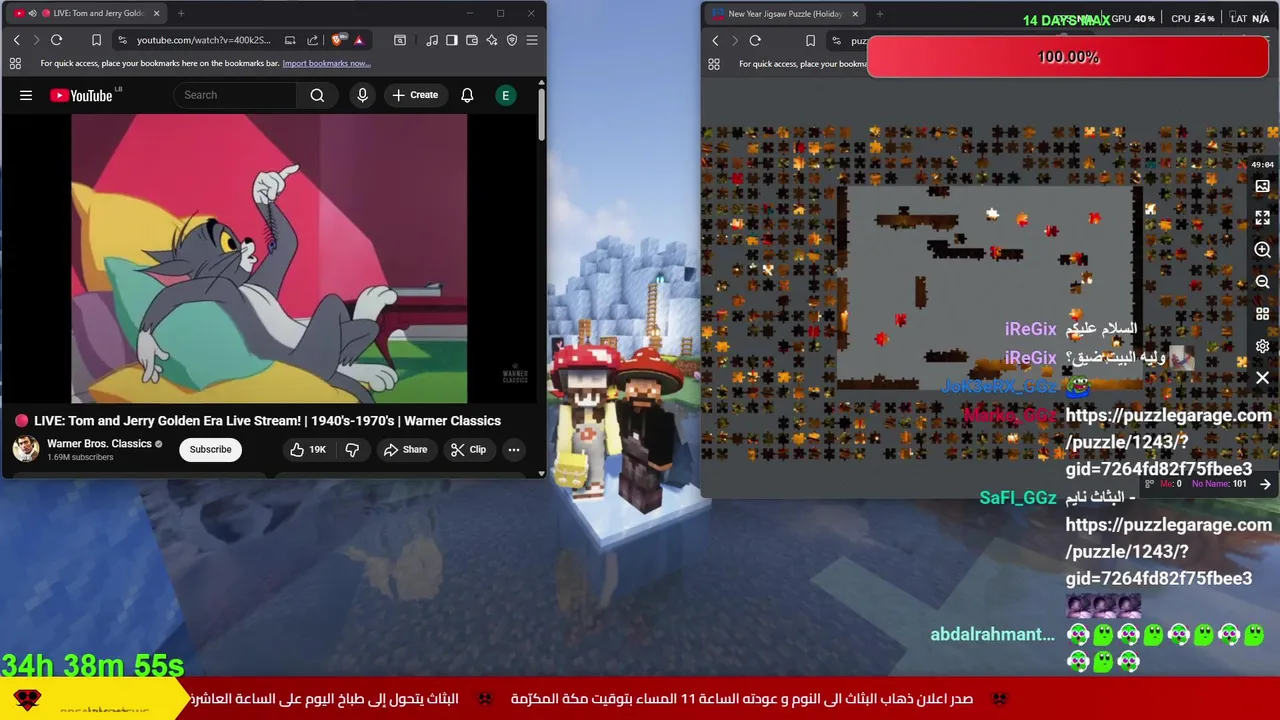Open the account avatar E menu
Image resolution: width=1280 pixels, height=720 pixels.
(x=505, y=95)
